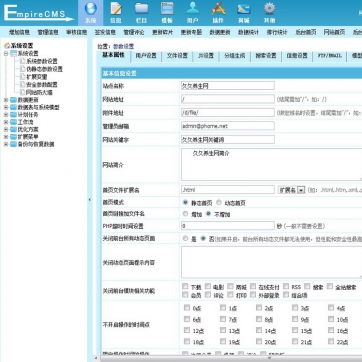Select 不增加 for homepage link filename
This screenshot has width=362, height=362.
click(209, 214)
